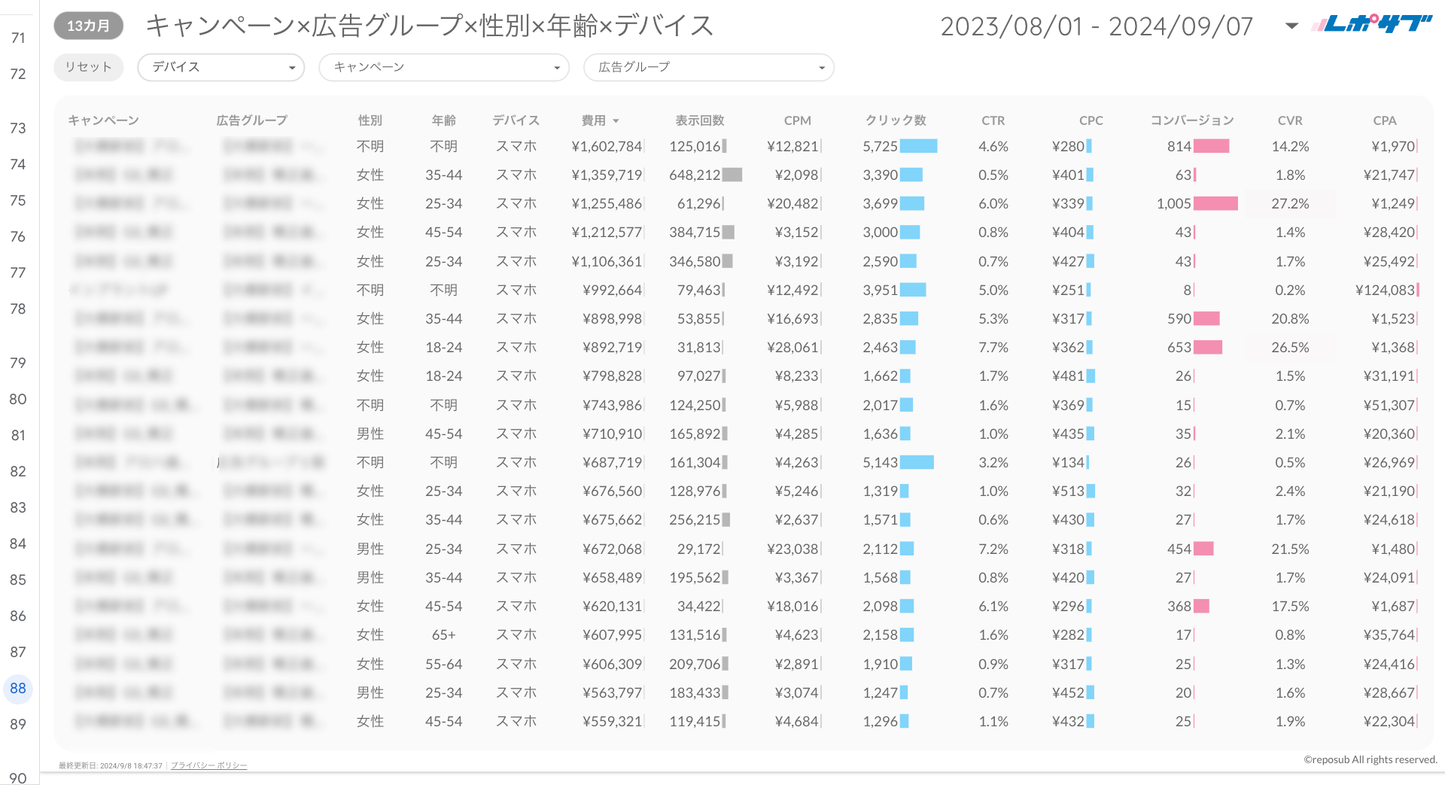Click the 13カ月 badge
The height and width of the screenshot is (785, 1445).
(x=89, y=26)
